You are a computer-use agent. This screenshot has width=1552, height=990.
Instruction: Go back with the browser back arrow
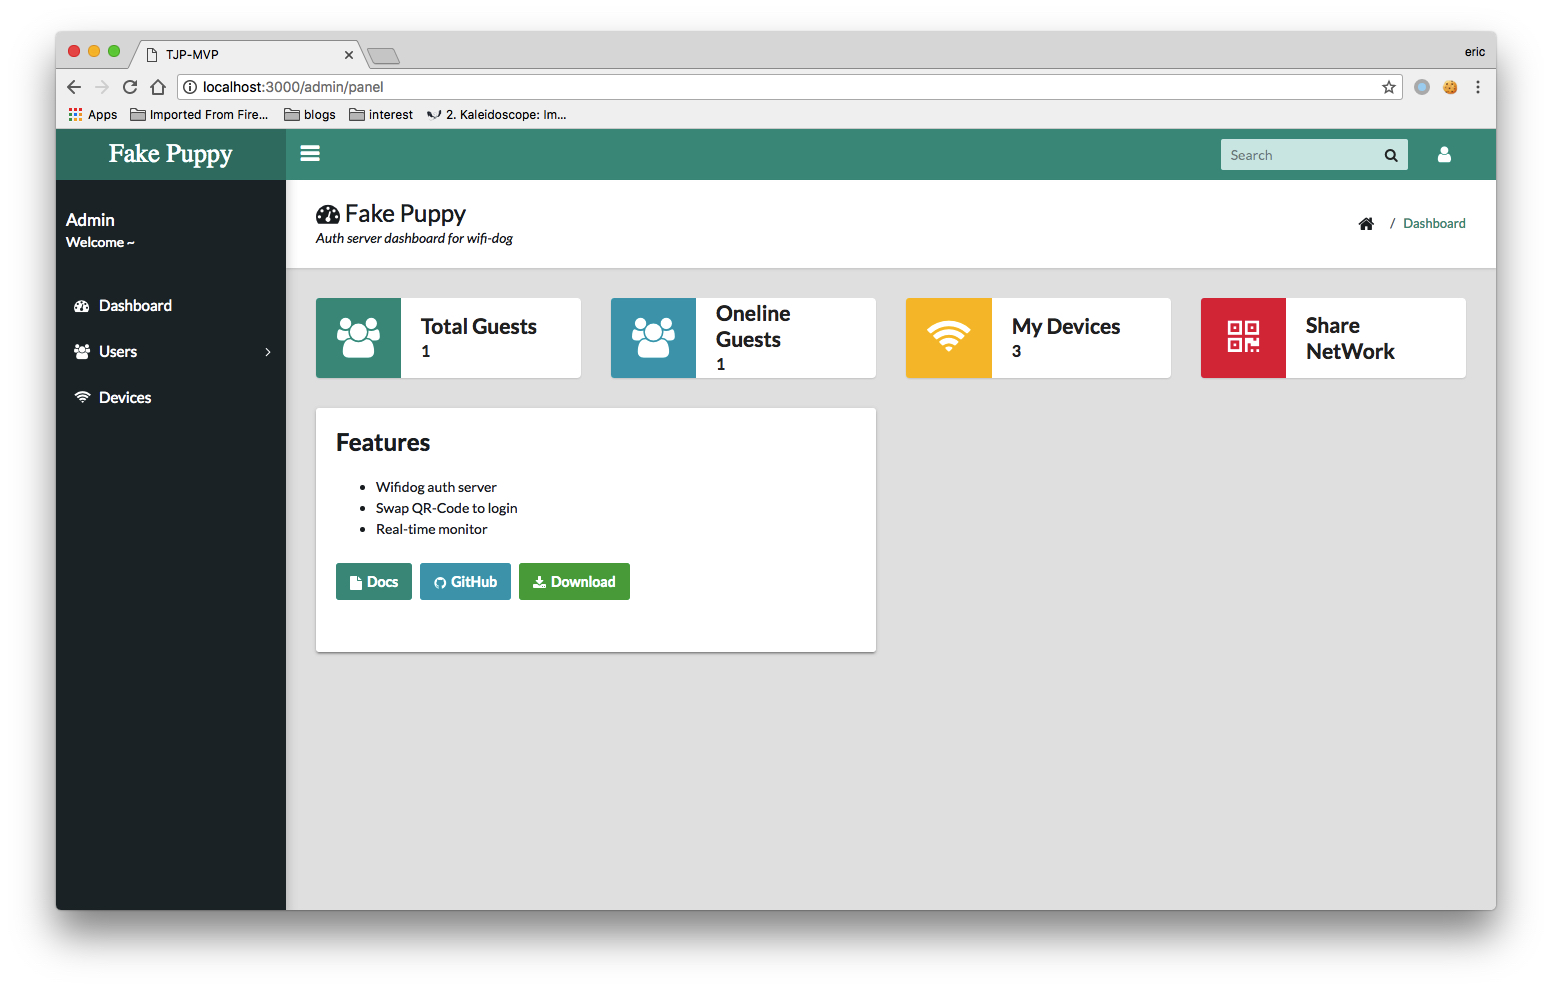tap(74, 87)
